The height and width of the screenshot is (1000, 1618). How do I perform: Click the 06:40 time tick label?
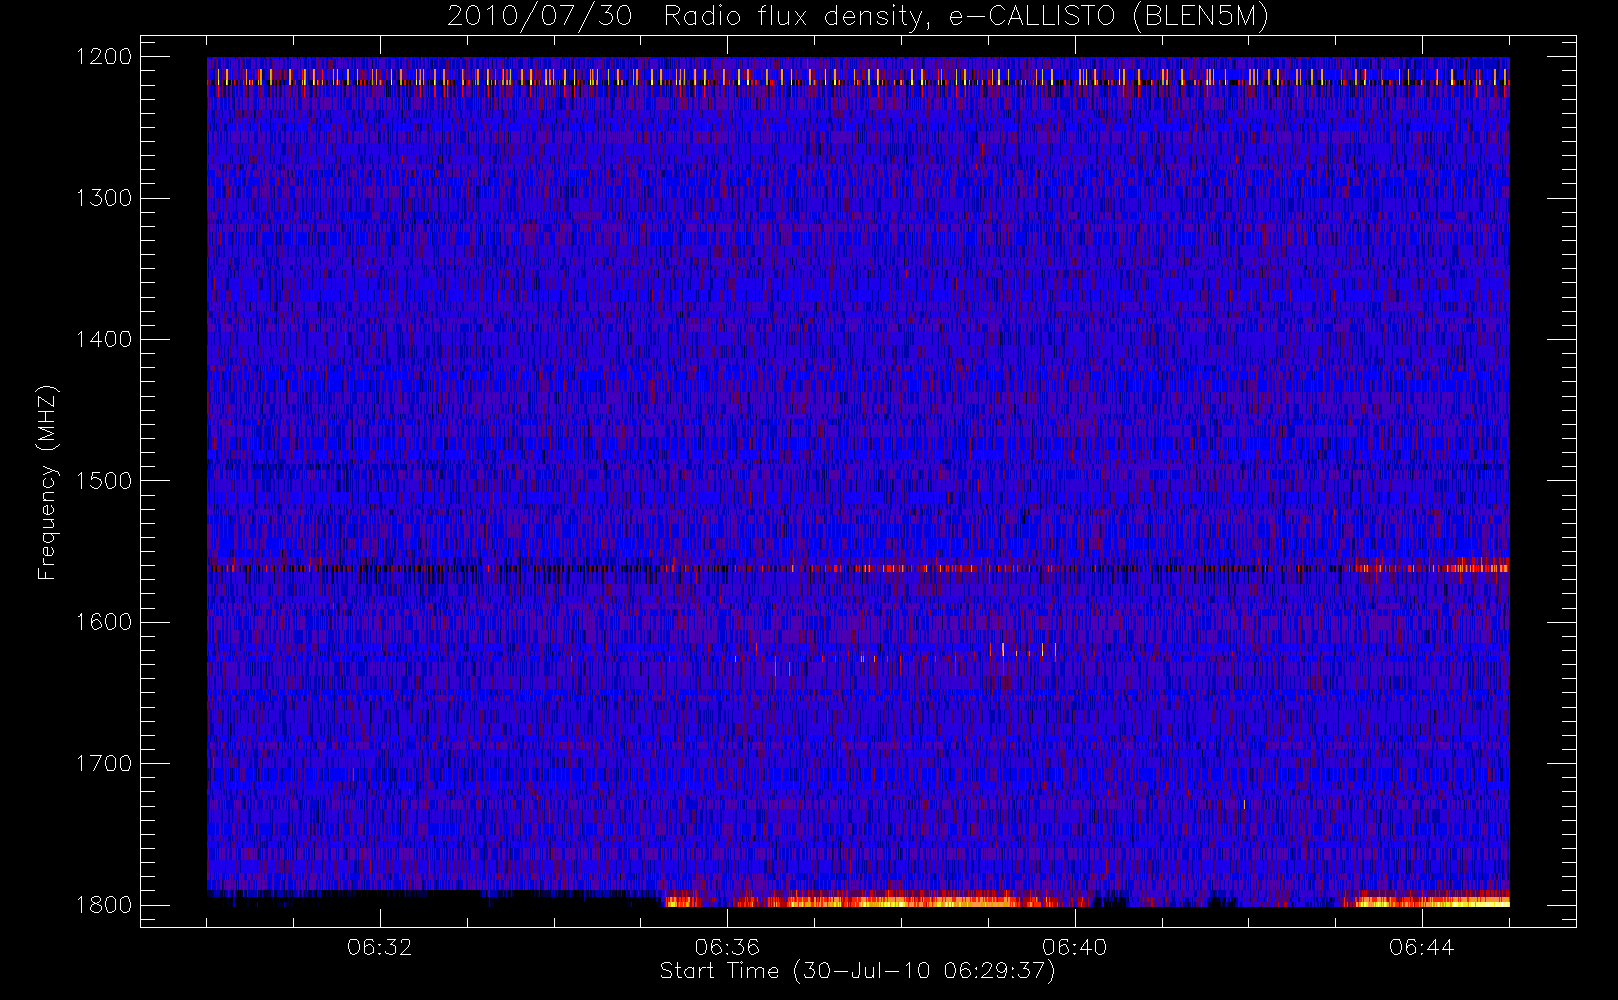(x=1074, y=947)
